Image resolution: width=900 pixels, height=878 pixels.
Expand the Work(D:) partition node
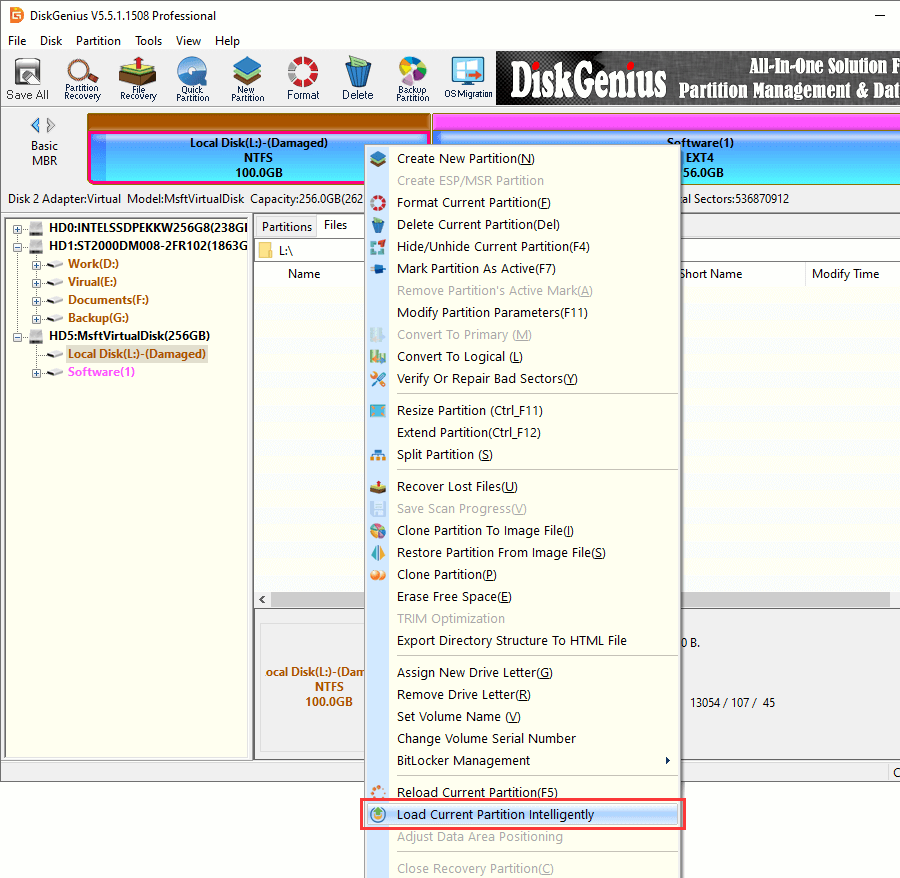[36, 265]
